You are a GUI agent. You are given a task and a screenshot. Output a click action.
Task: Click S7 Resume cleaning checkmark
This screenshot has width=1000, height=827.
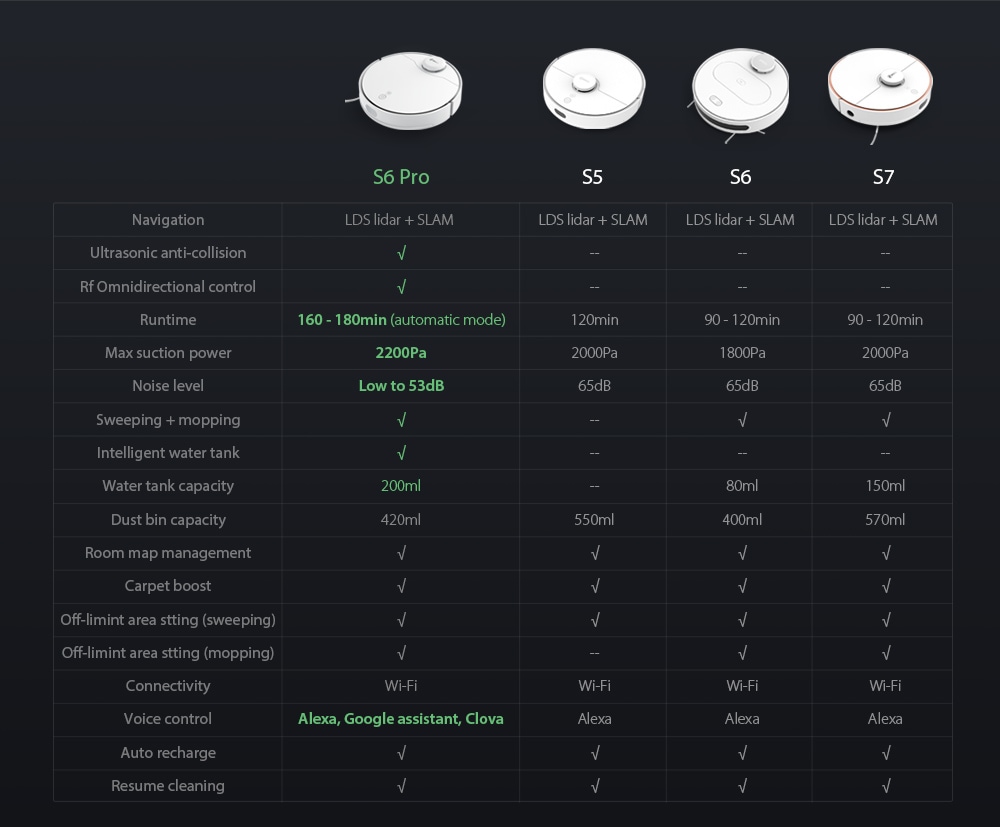coord(885,786)
